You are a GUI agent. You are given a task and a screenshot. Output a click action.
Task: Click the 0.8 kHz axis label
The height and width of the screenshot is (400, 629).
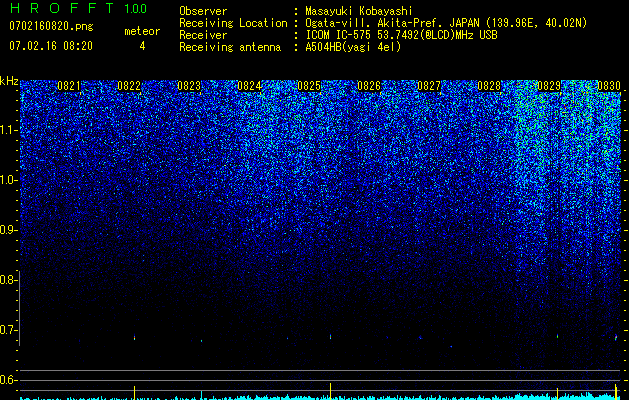click(9, 280)
